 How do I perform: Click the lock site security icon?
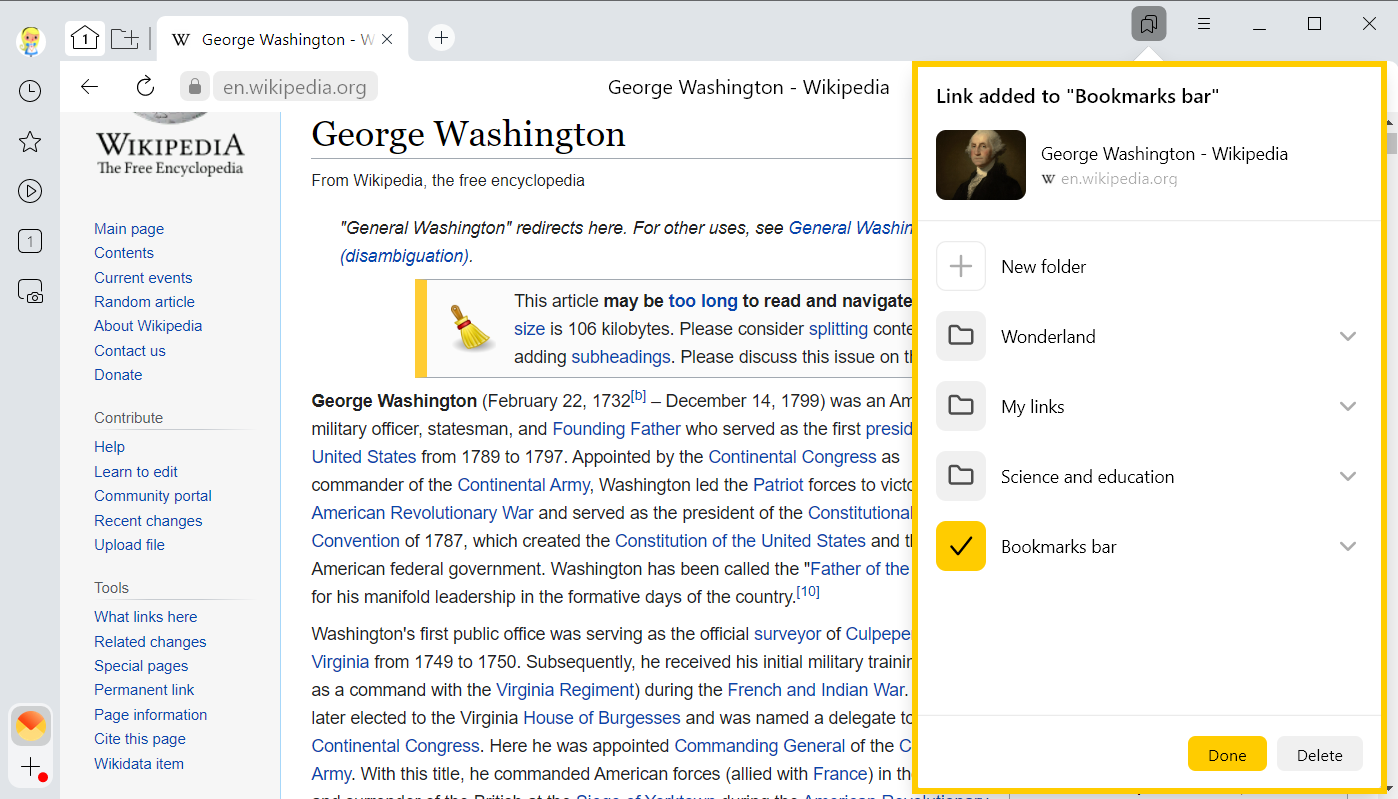pyautogui.click(x=195, y=86)
